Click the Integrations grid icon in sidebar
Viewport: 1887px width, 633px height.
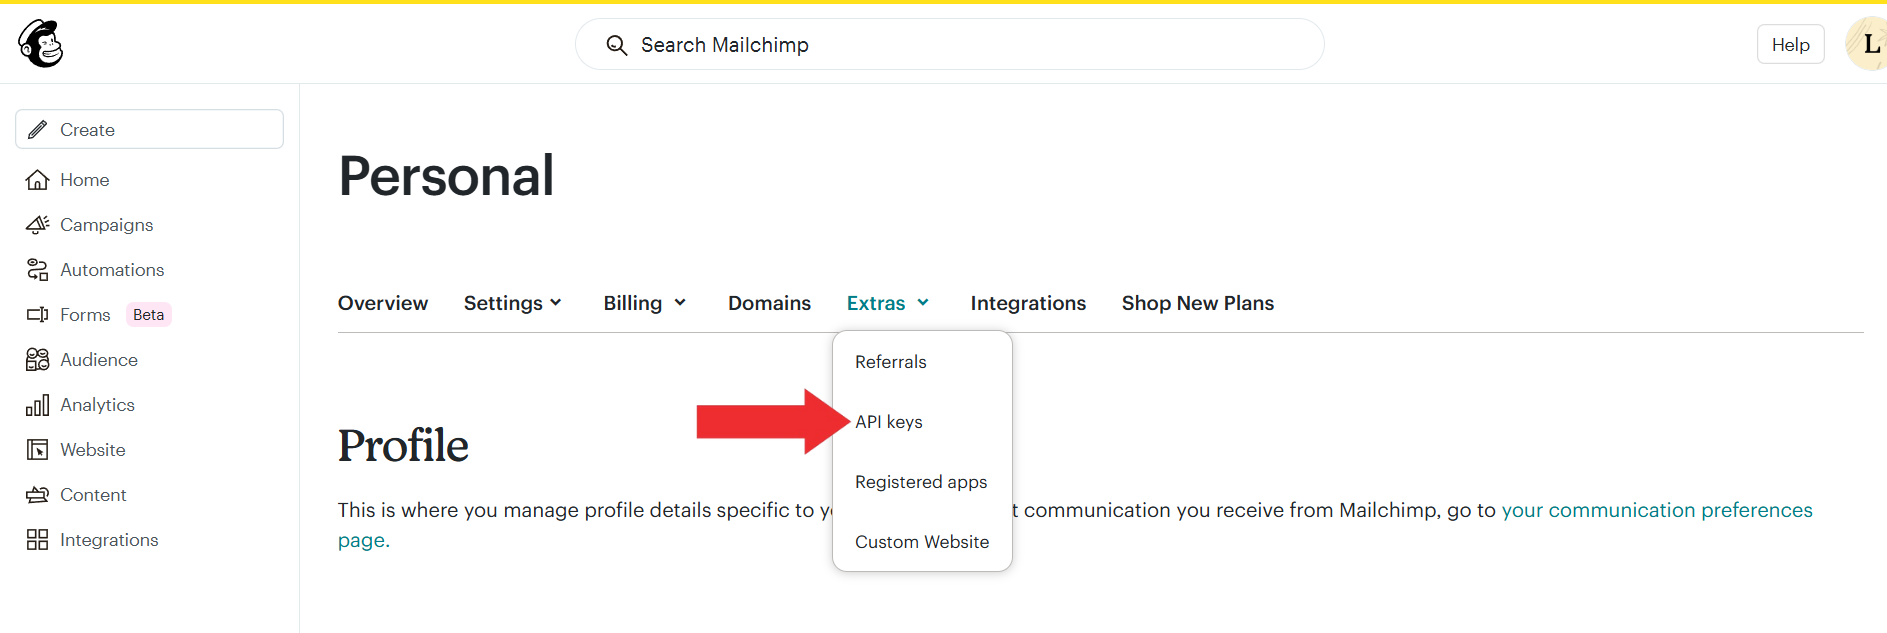click(37, 540)
